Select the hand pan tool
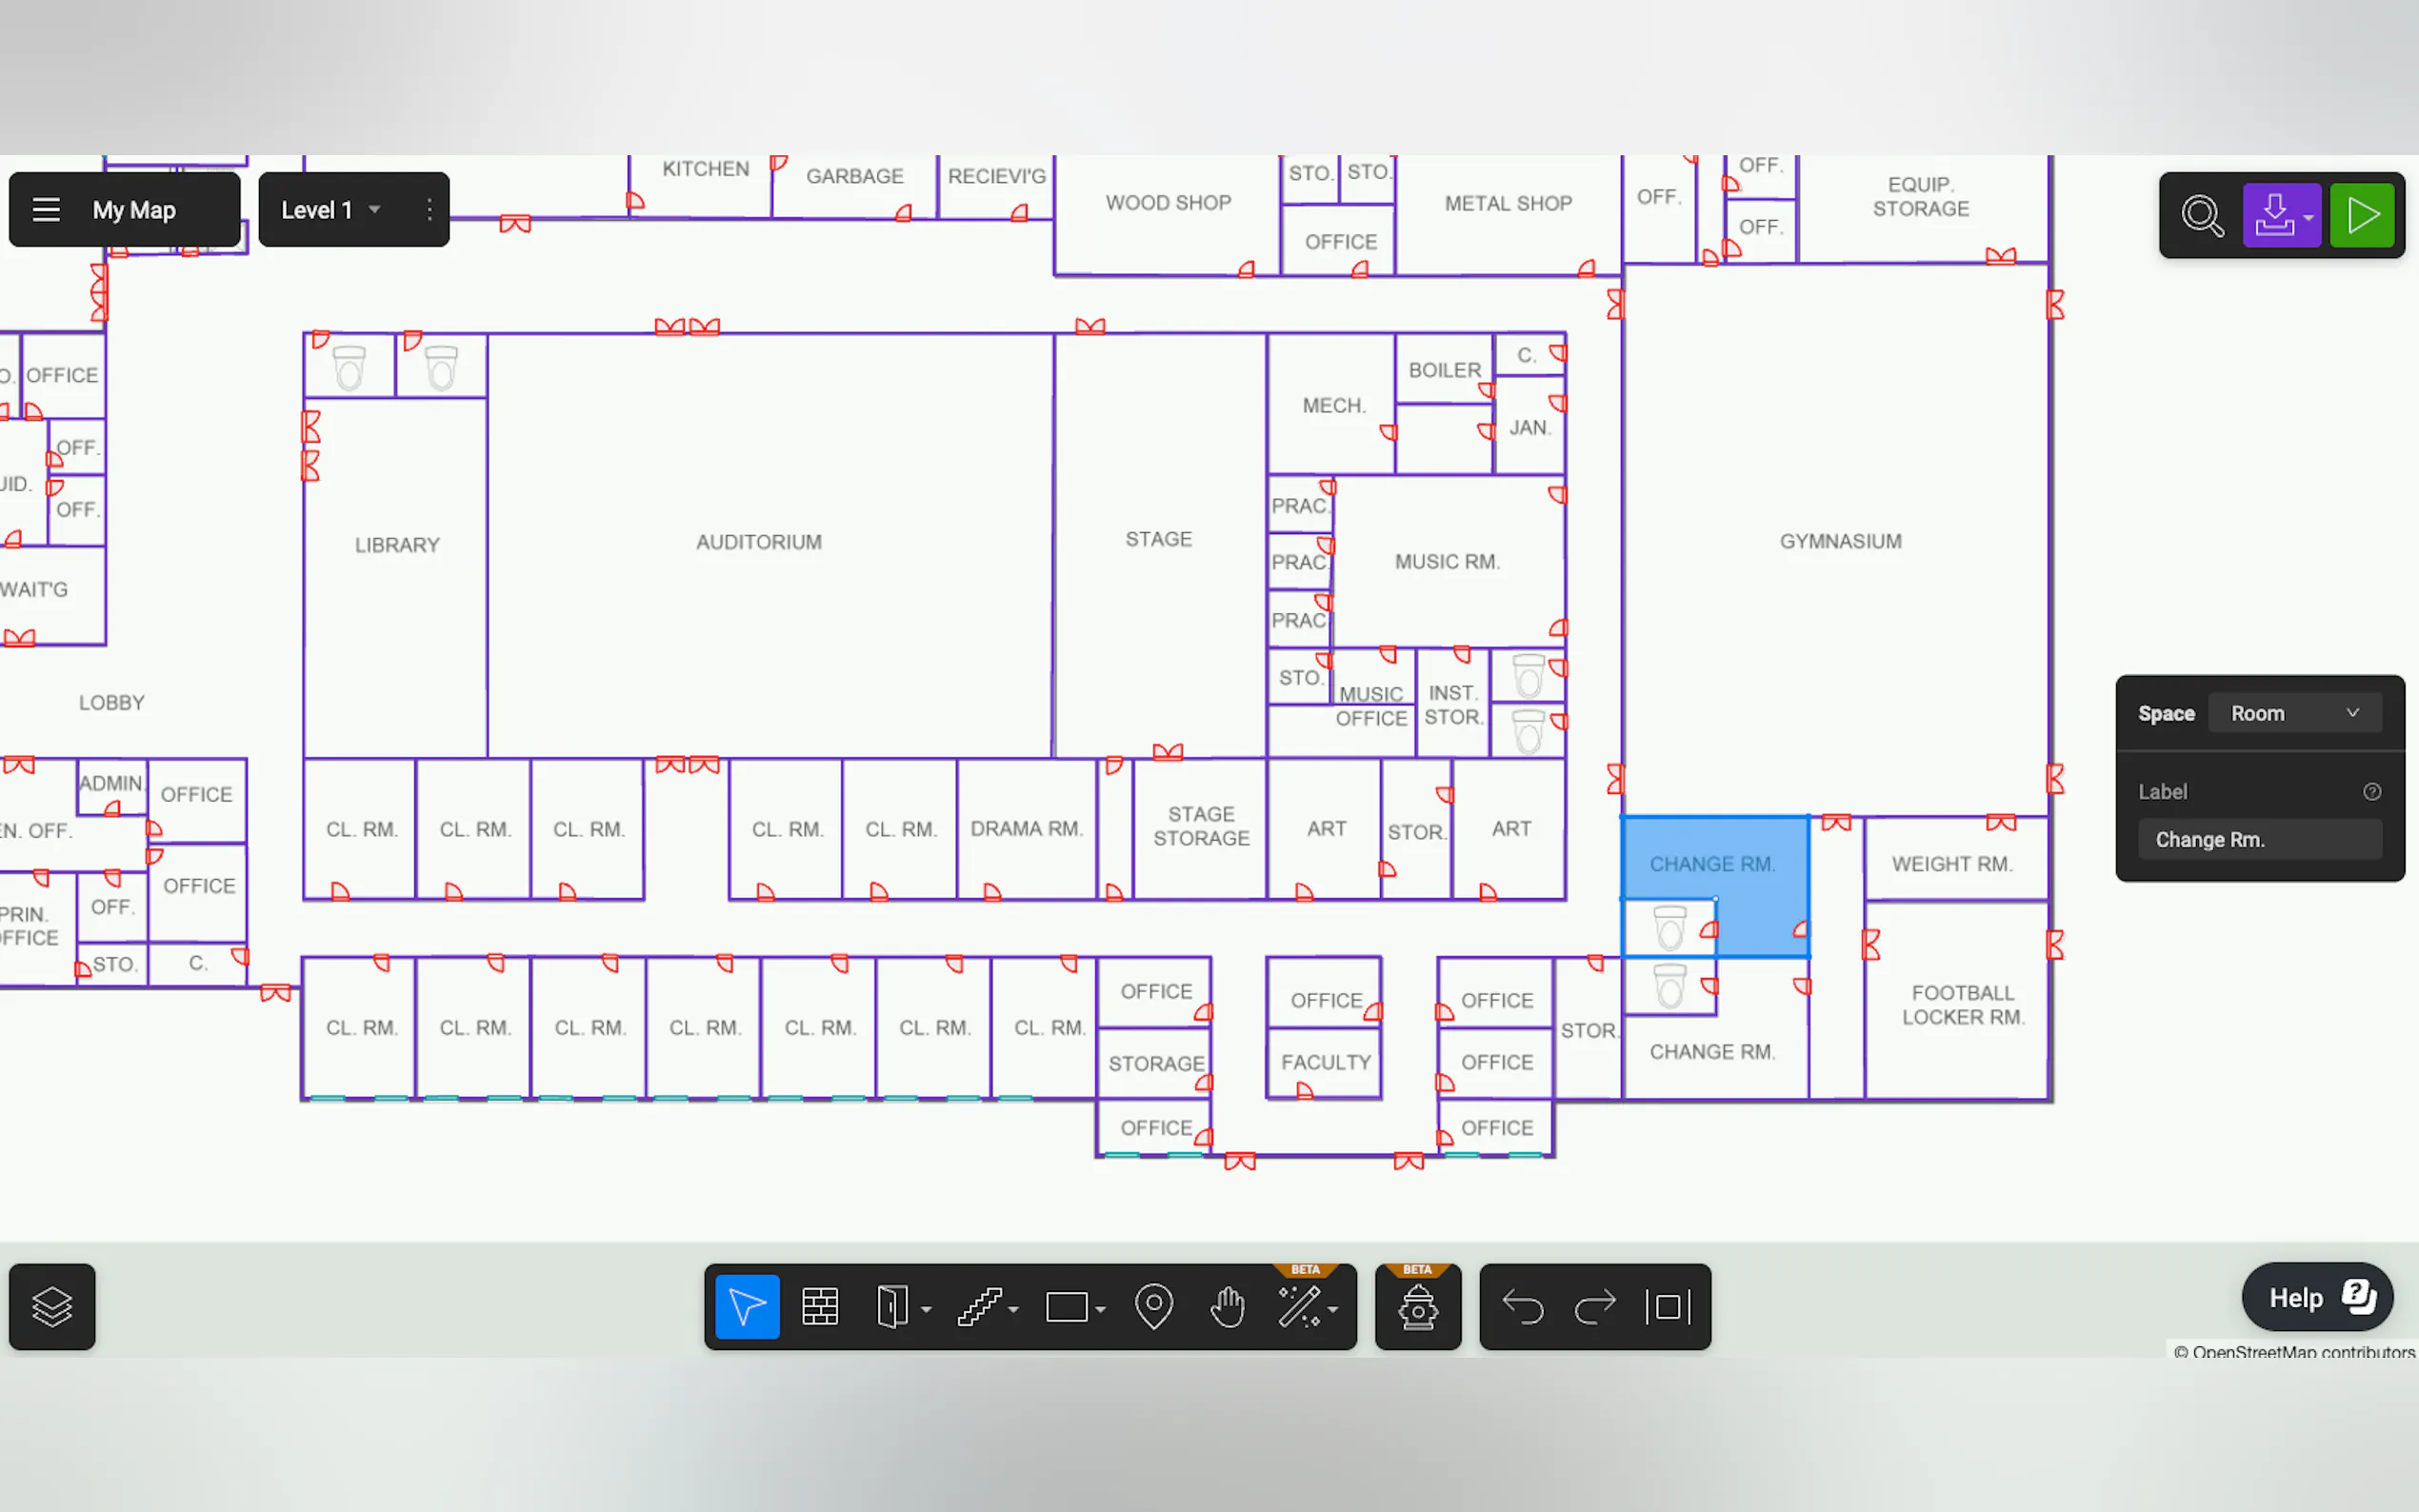 click(1227, 1306)
